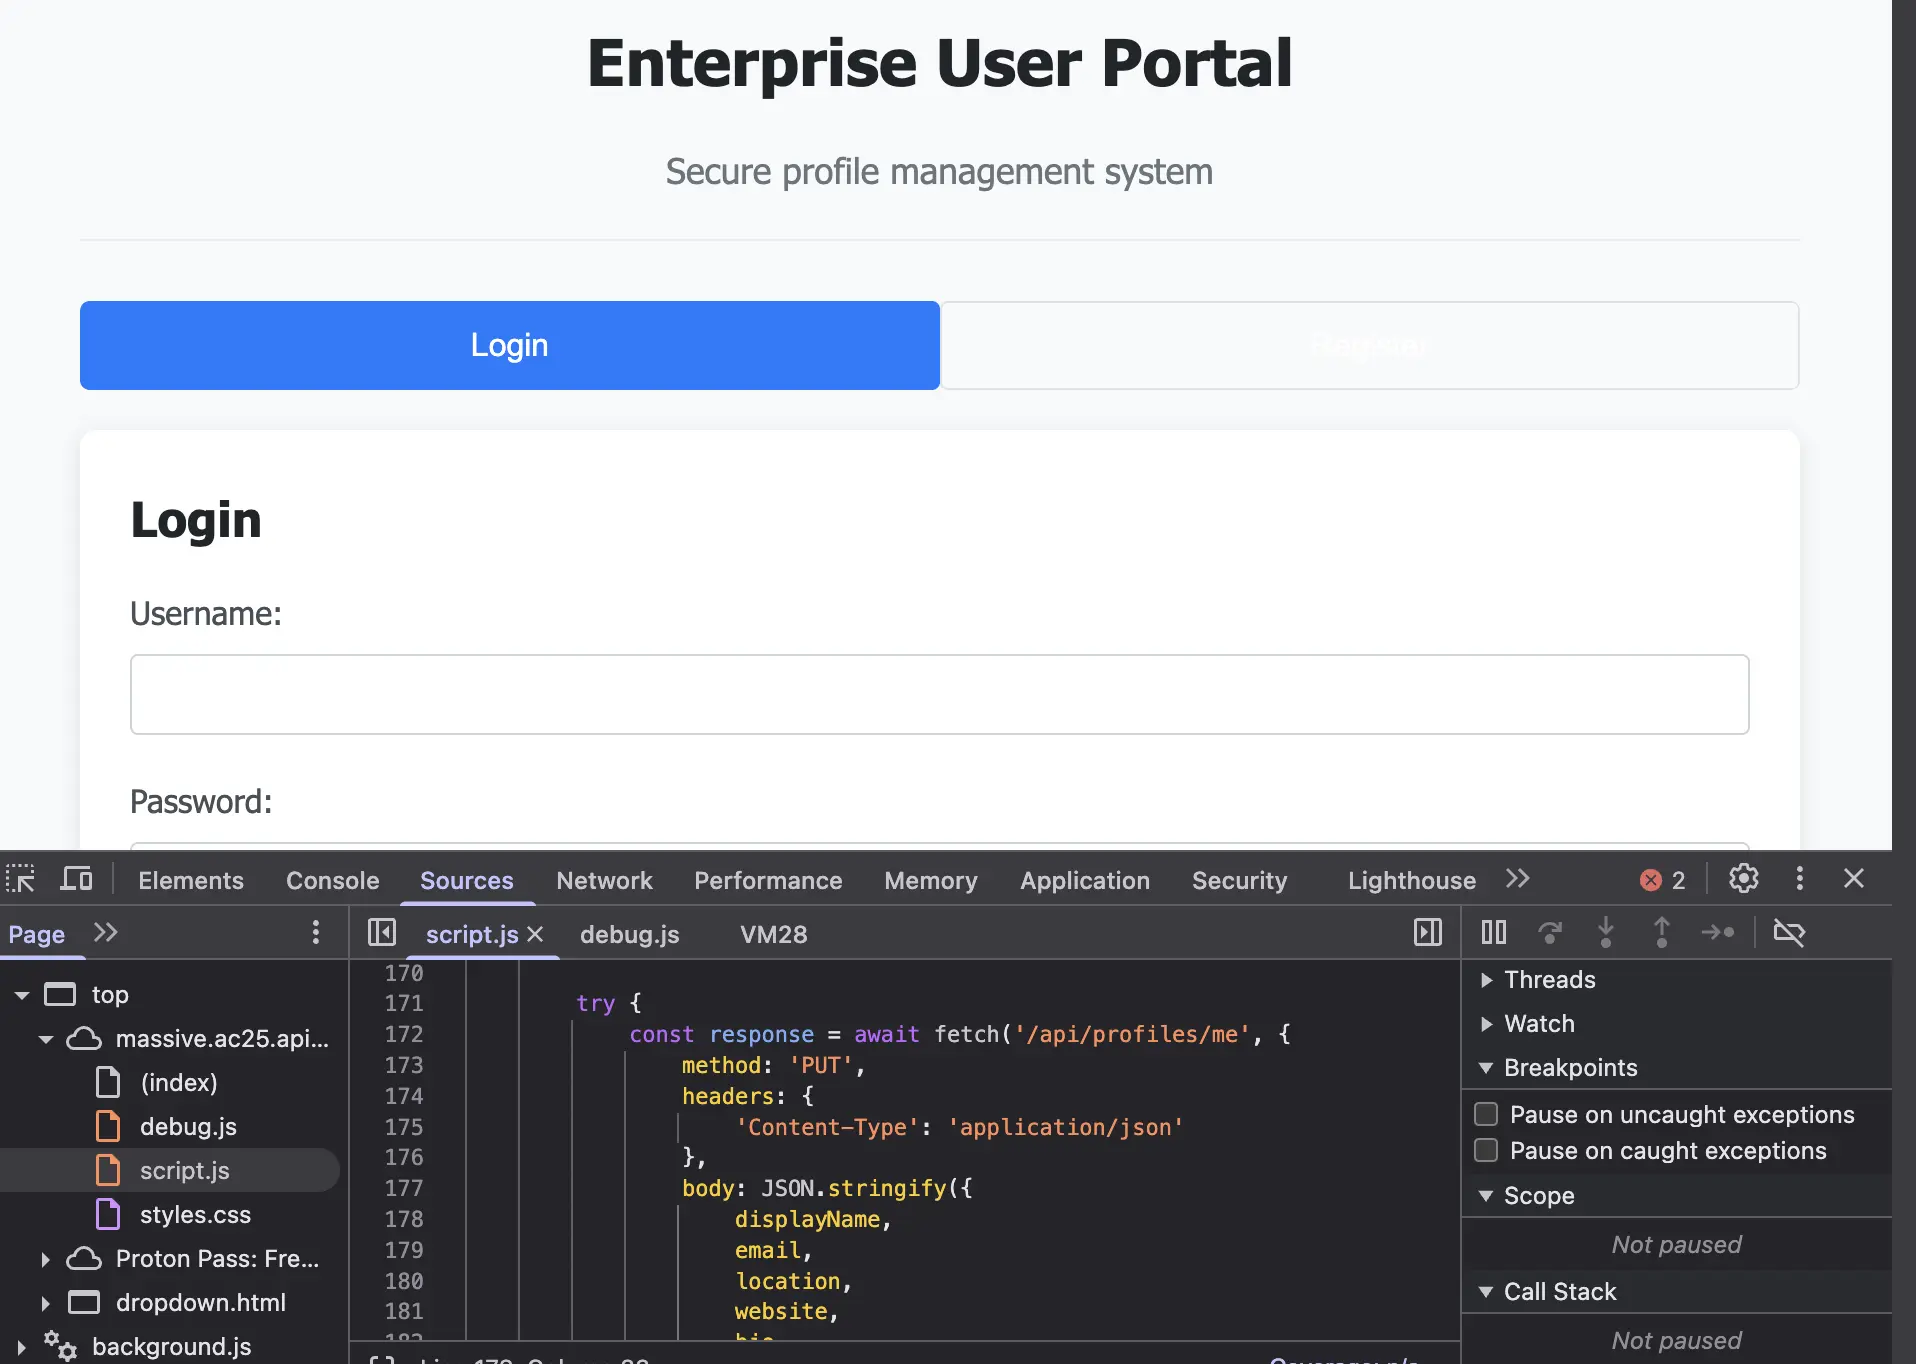Open the Application tab

tap(1085, 880)
